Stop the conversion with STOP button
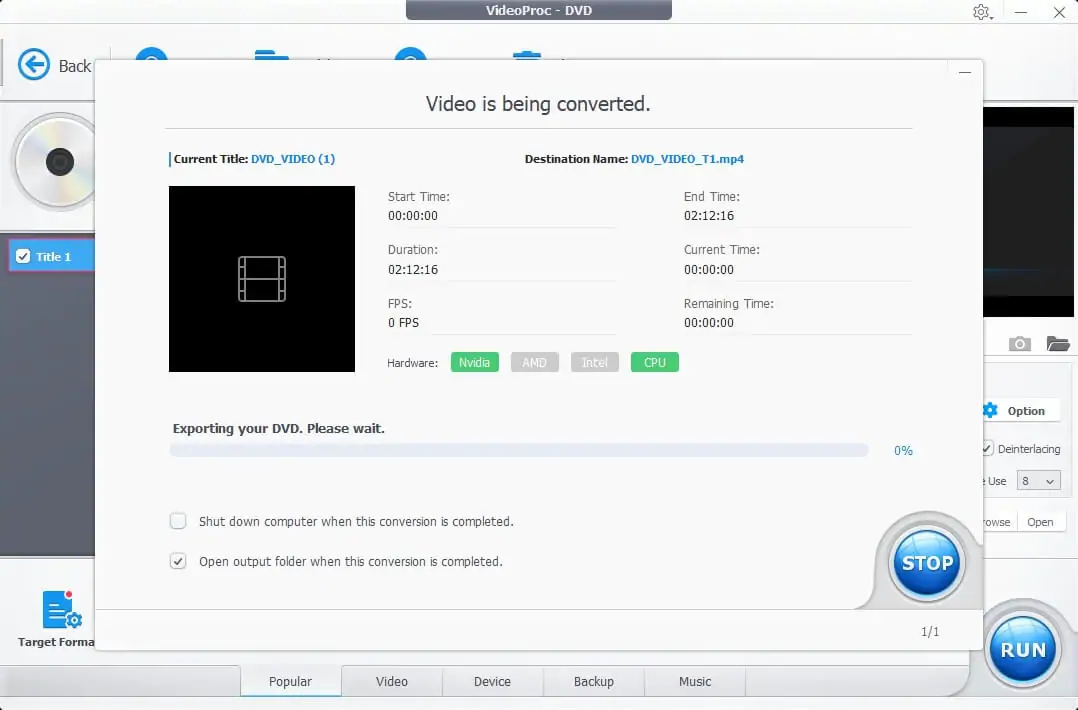 click(927, 563)
